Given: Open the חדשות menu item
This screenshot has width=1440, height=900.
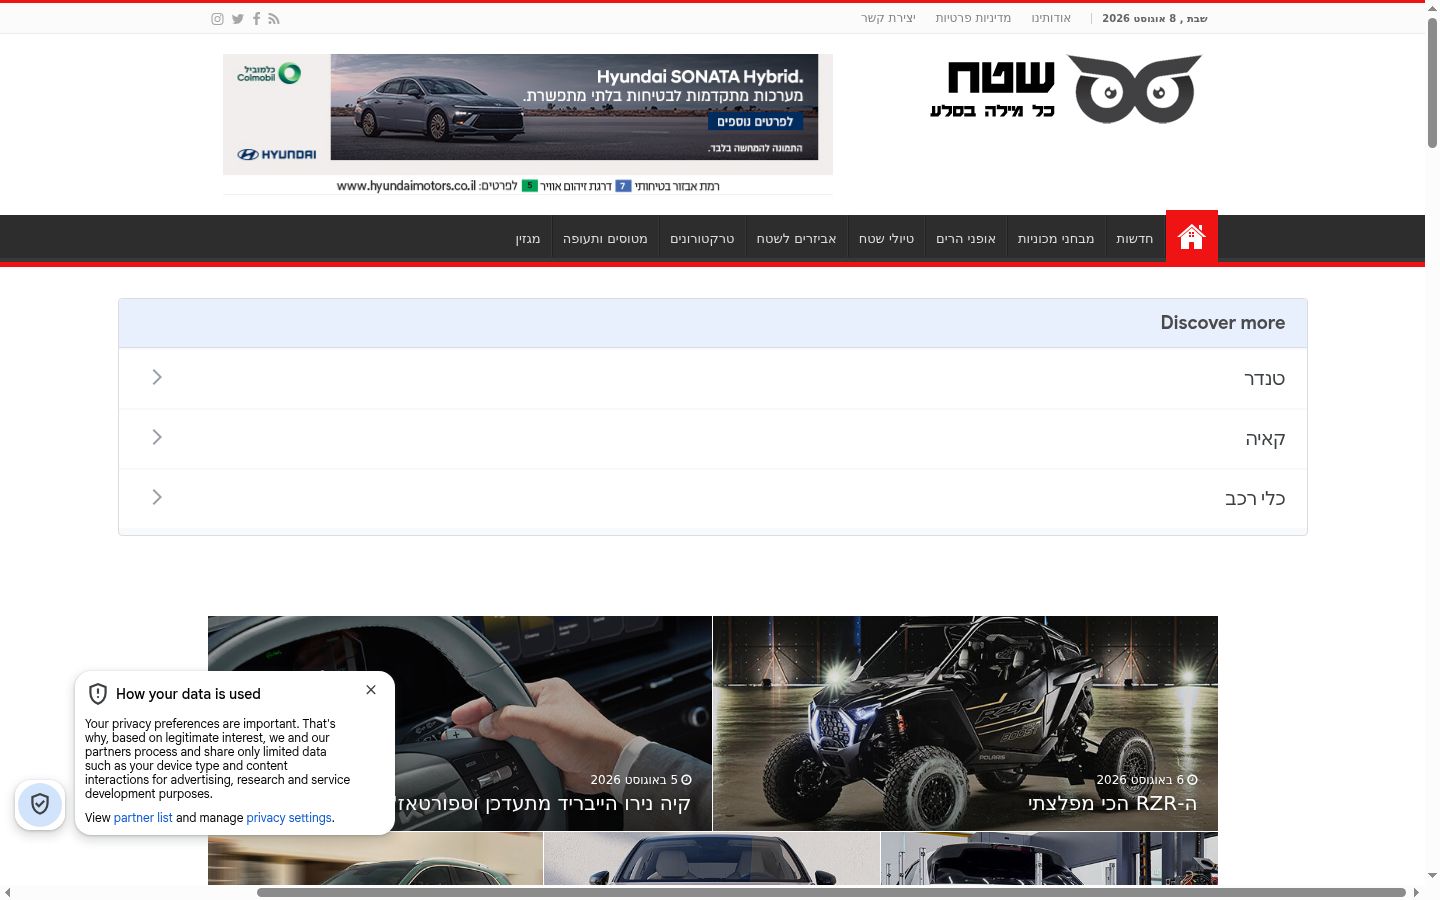Looking at the screenshot, I should pos(1135,238).
